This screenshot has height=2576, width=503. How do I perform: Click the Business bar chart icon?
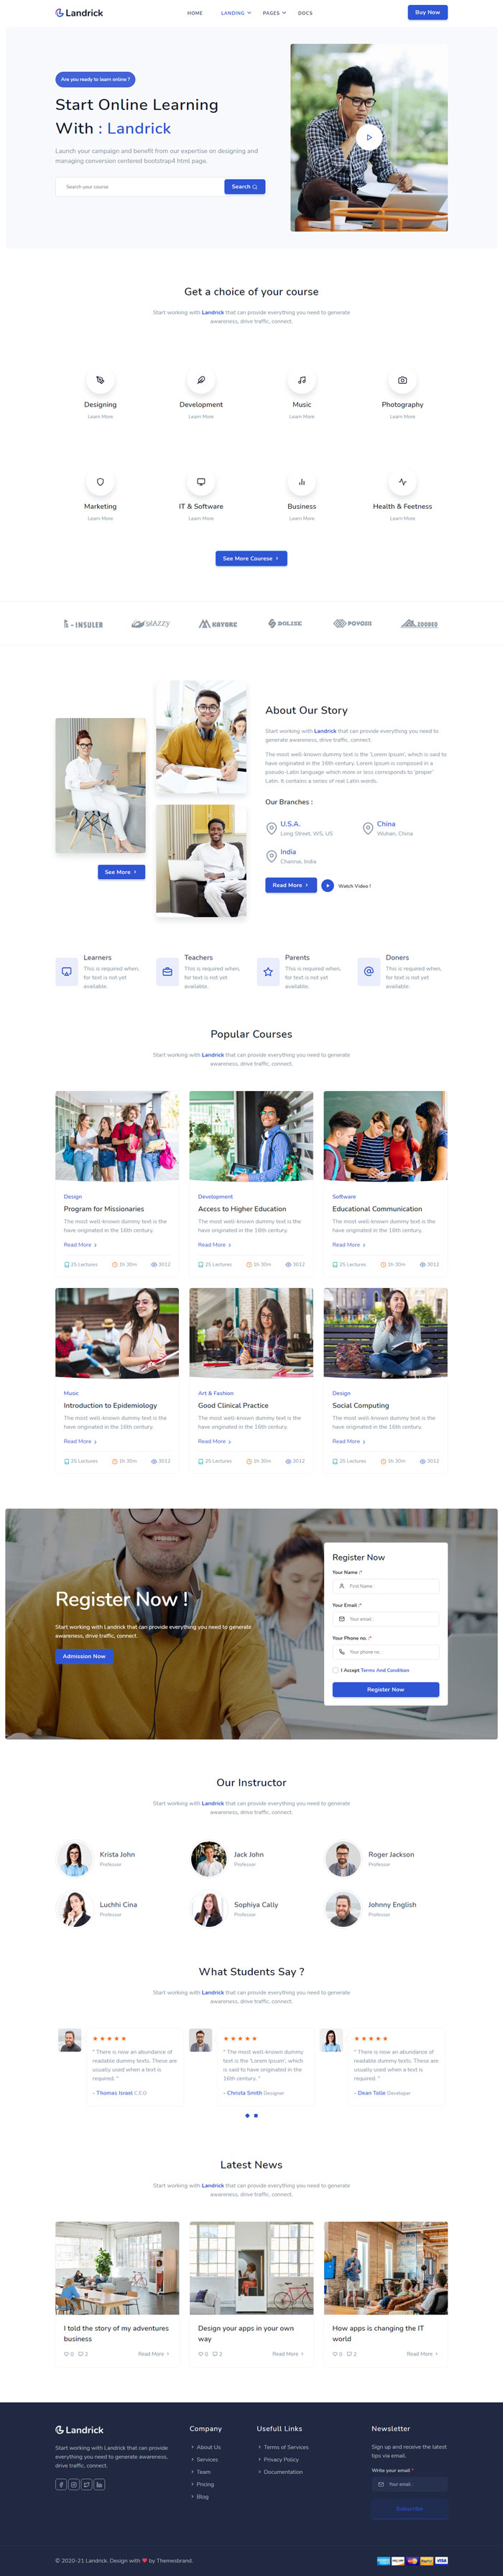(302, 482)
